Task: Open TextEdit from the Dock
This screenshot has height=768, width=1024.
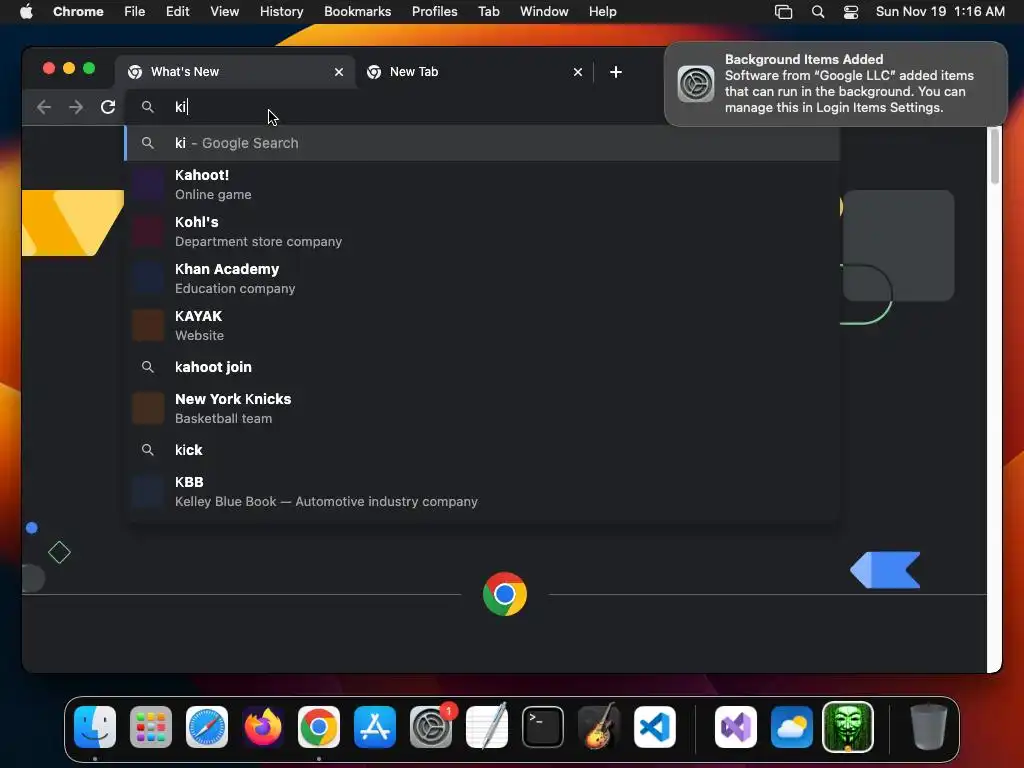Action: point(487,727)
